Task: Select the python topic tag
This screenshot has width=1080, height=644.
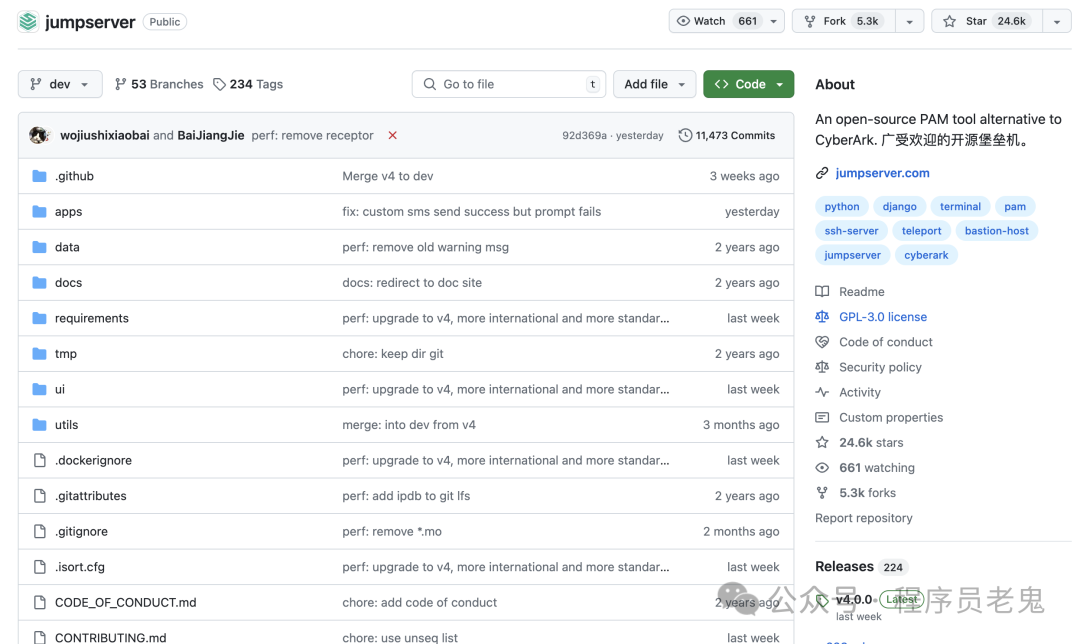Action: pos(842,207)
